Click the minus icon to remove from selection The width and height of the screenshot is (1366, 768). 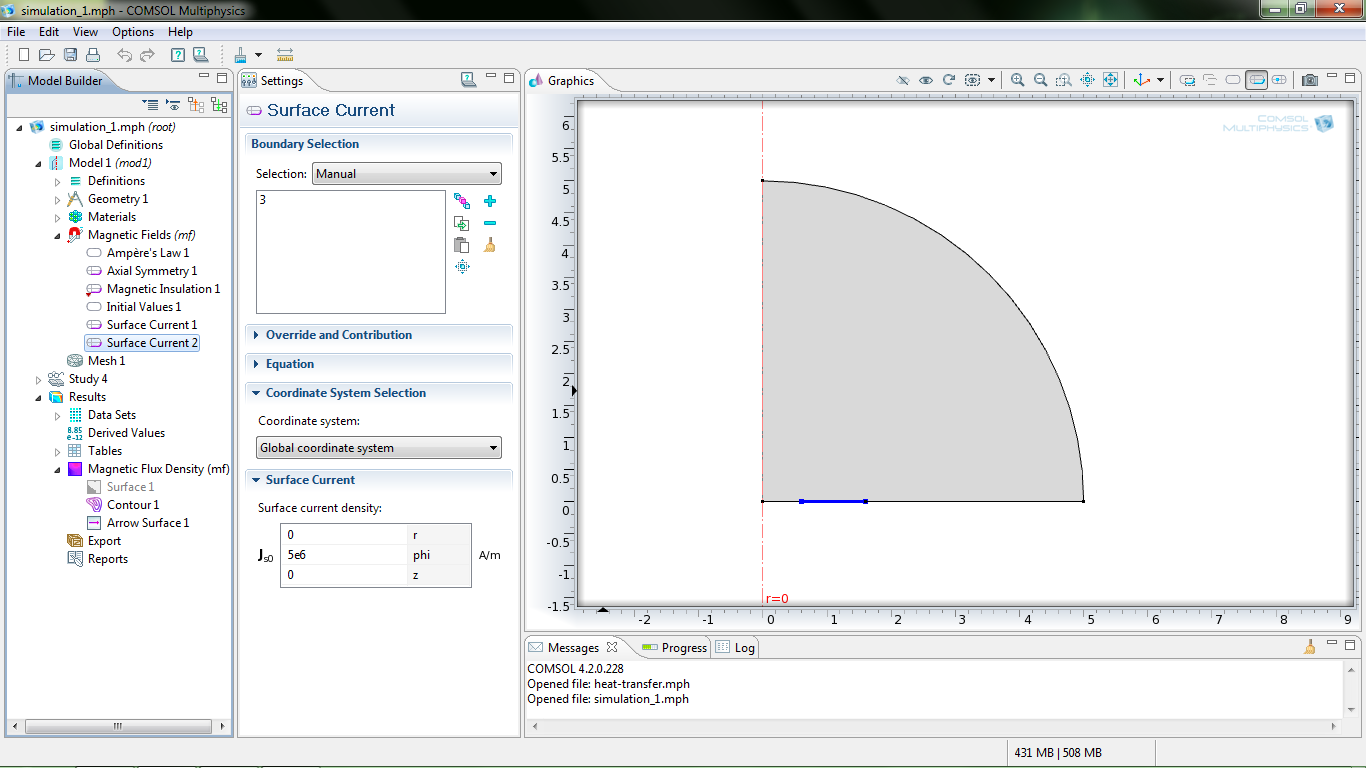[489, 223]
